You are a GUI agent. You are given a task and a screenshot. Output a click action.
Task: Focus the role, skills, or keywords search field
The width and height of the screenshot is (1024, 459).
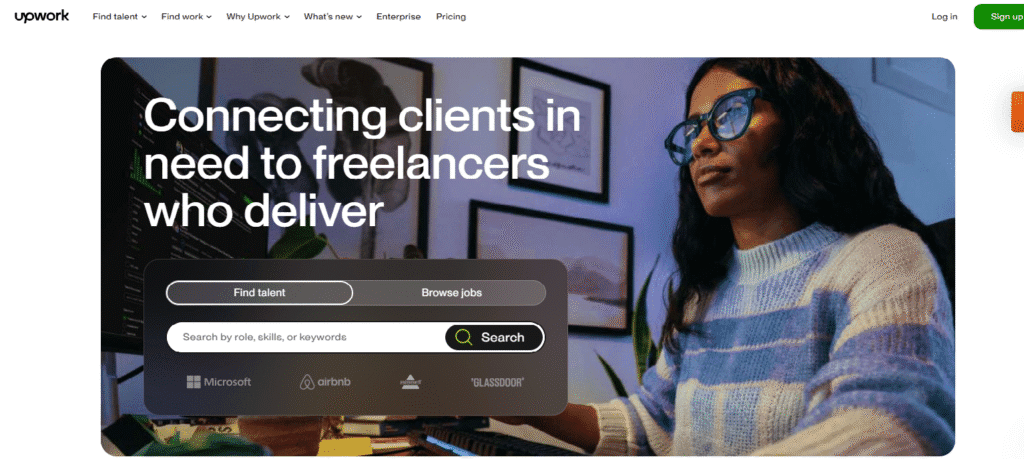click(x=306, y=338)
